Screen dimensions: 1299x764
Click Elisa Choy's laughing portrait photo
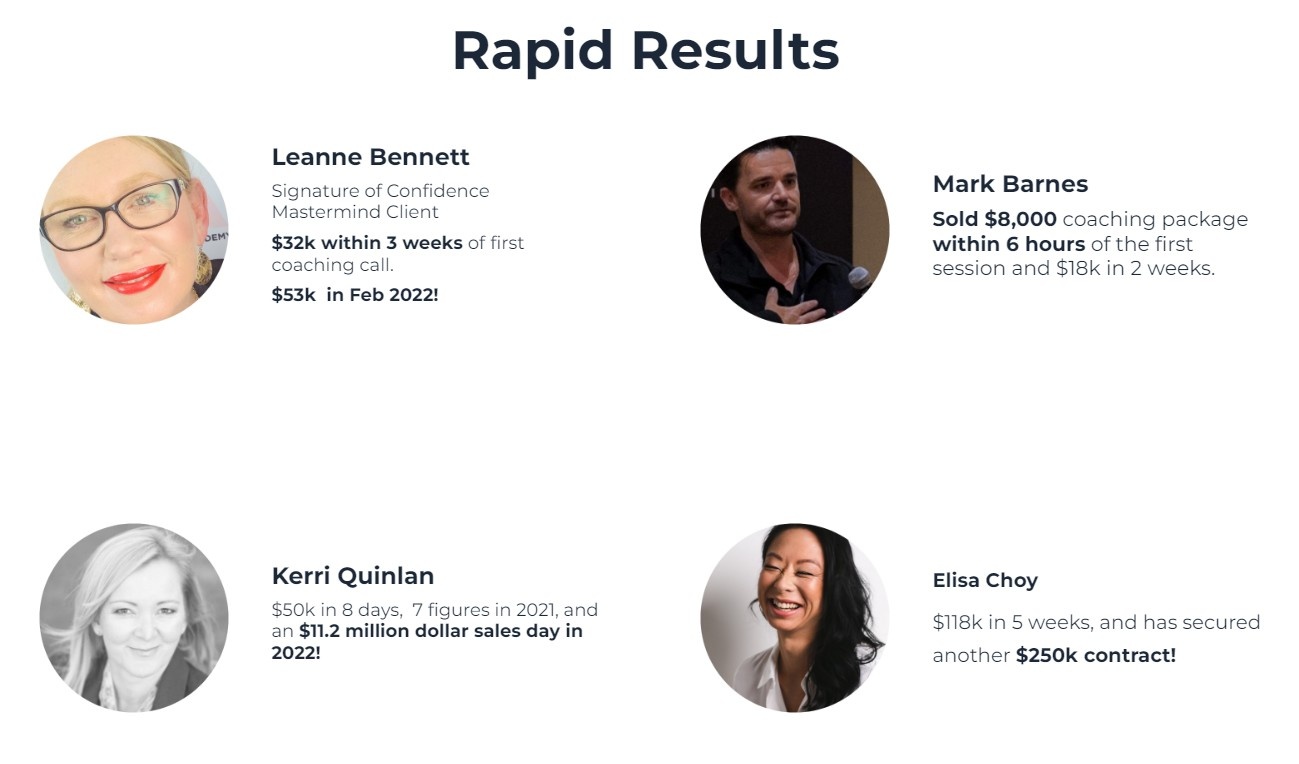[x=795, y=618]
